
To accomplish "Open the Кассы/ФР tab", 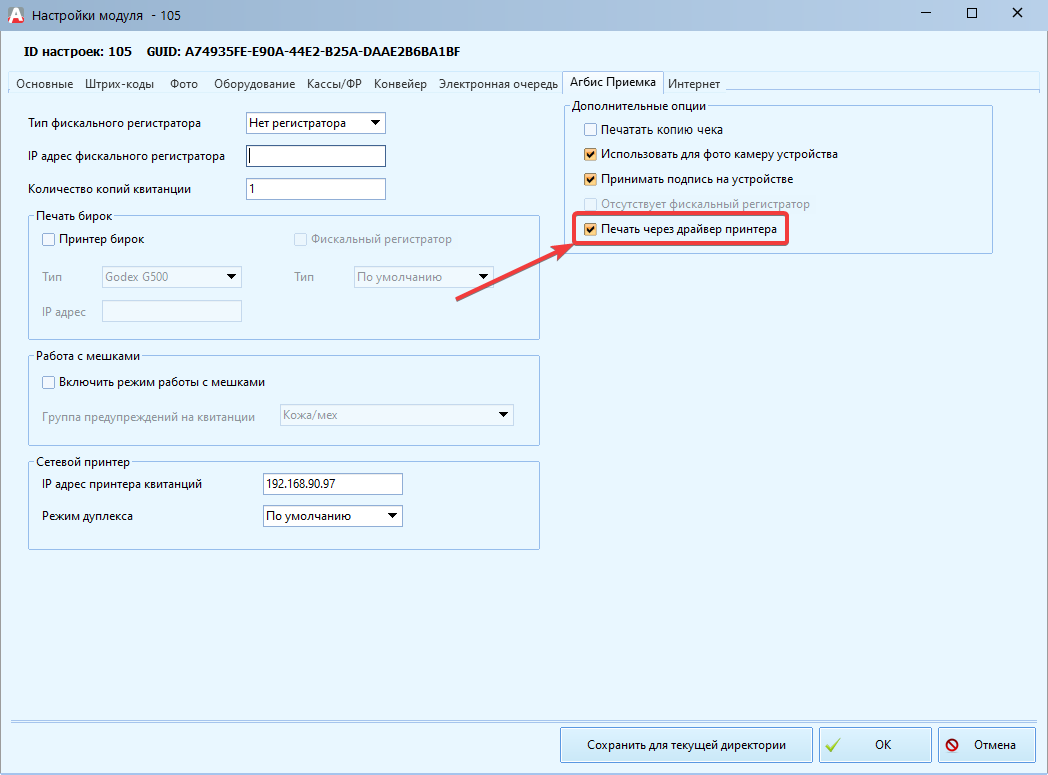I will [x=334, y=84].
